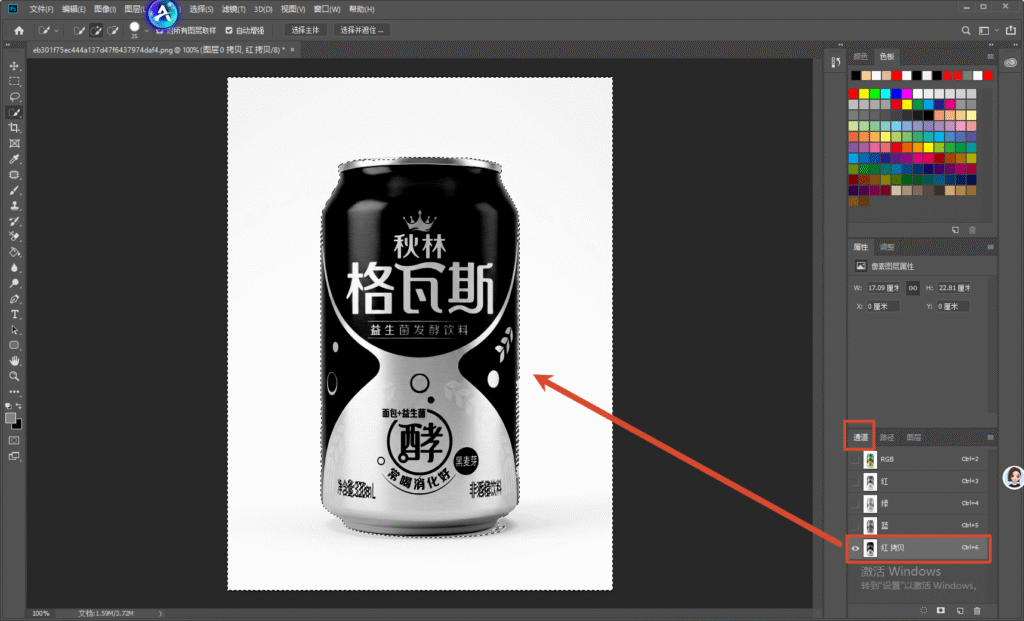Select the Eyedropper tool
Image resolution: width=1024 pixels, height=621 pixels.
14,159
